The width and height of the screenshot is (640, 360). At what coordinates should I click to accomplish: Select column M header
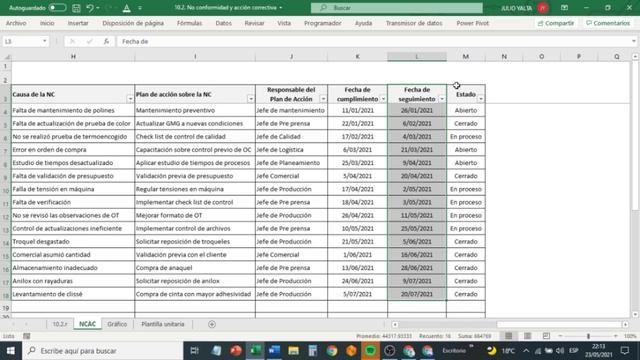pyautogui.click(x=466, y=57)
